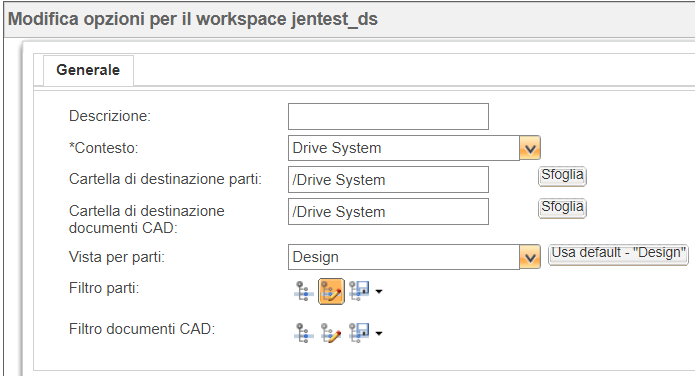
Task: Open the Contesto dropdown arrow
Action: 530,148
